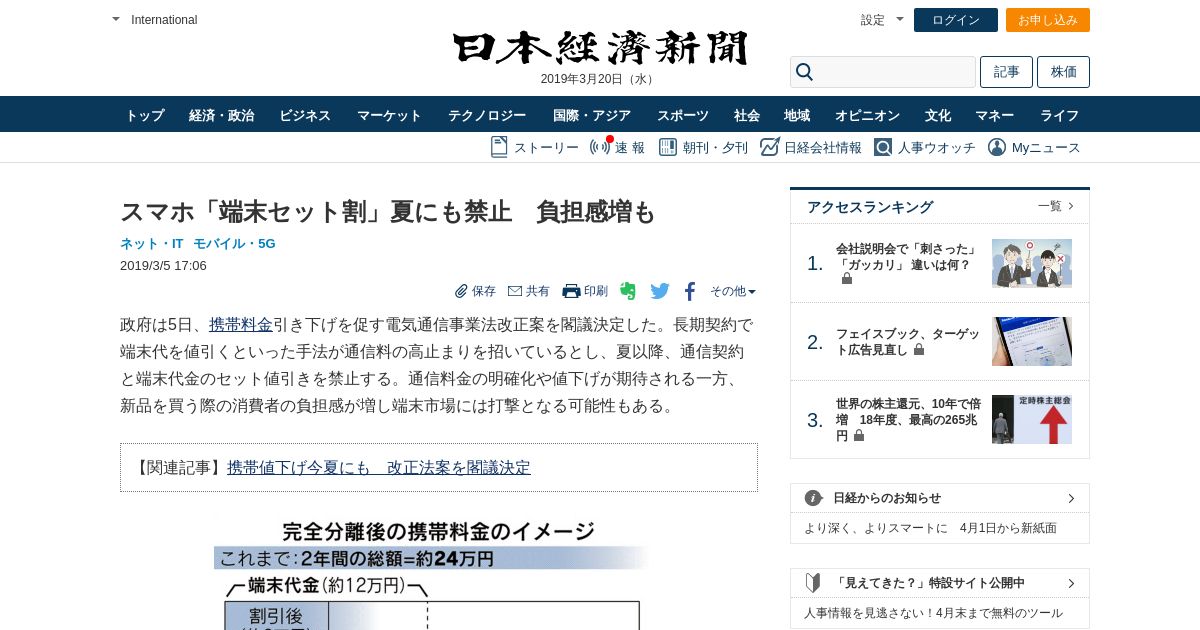
Task: Open the マーケット nav section
Action: click(390, 115)
